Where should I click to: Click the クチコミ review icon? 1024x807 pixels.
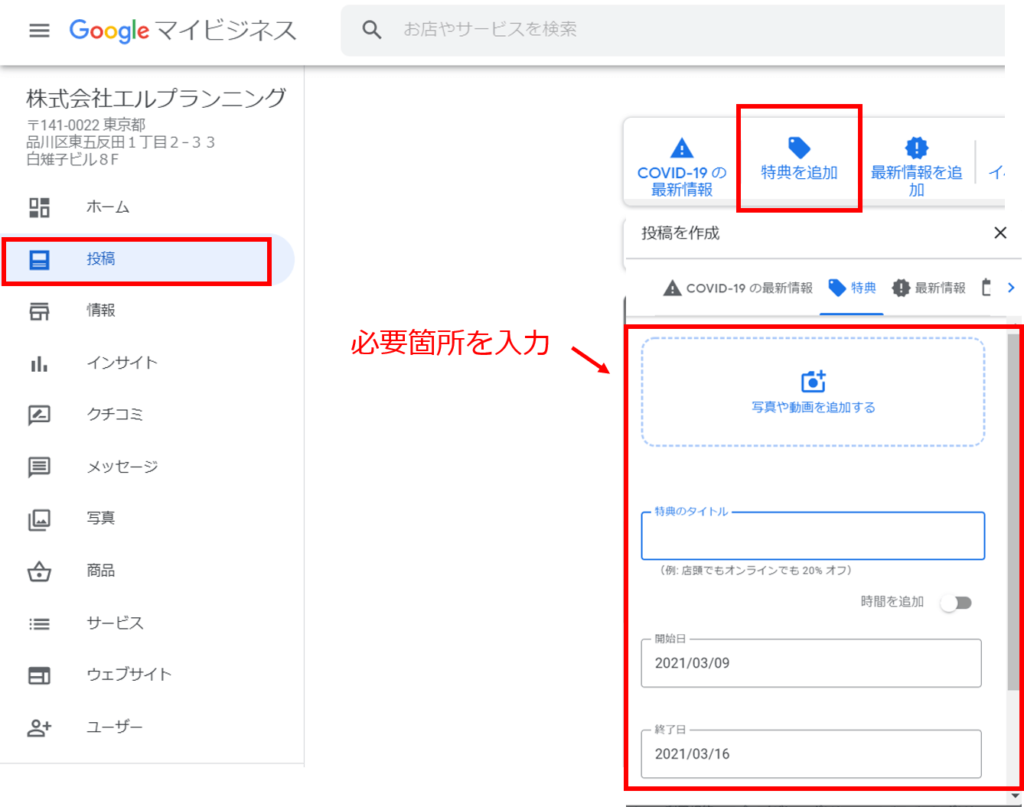[x=39, y=415]
